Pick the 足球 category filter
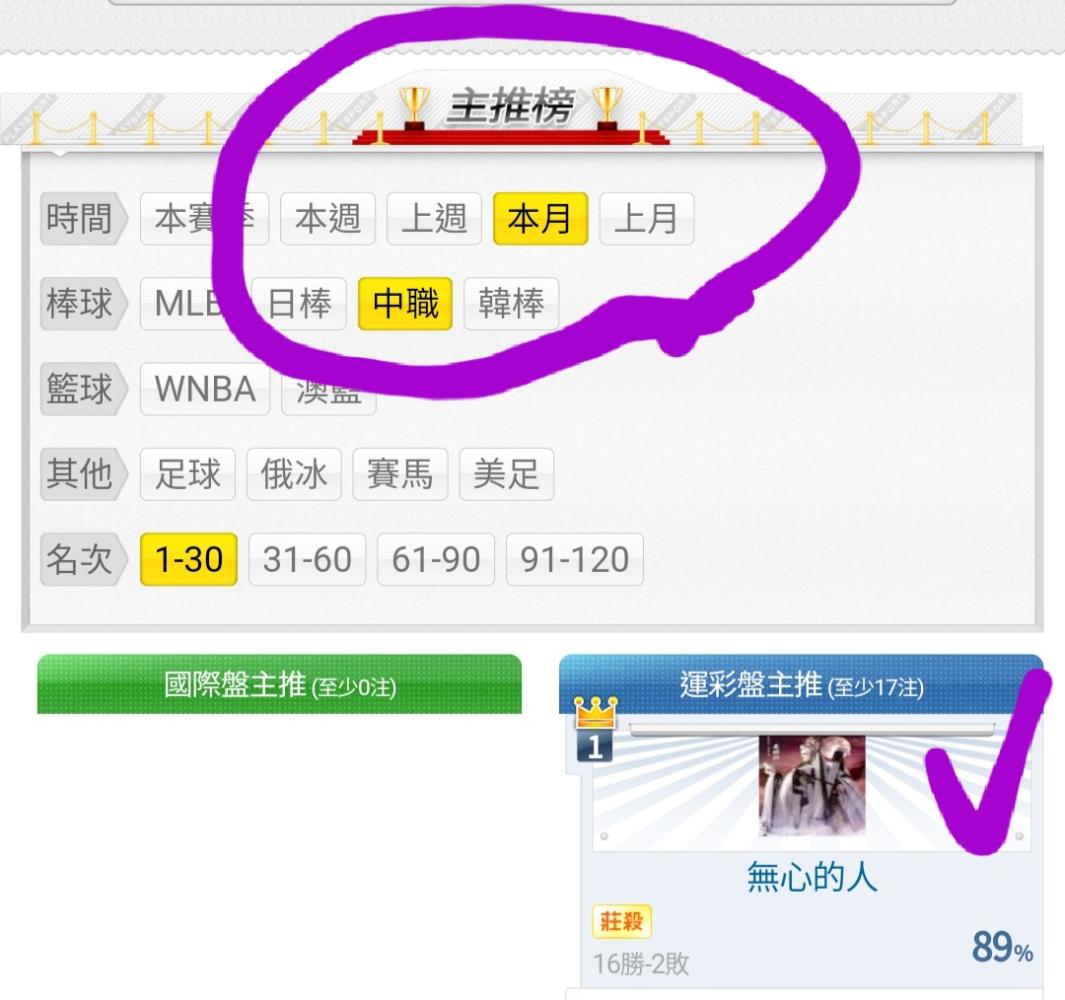The height and width of the screenshot is (1000, 1065). pyautogui.click(x=187, y=474)
